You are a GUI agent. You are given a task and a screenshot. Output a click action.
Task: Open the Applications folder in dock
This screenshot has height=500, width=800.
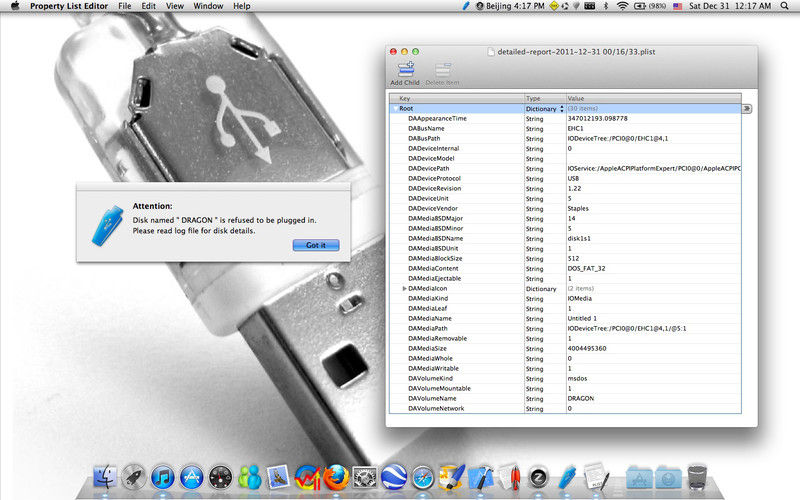(x=639, y=478)
